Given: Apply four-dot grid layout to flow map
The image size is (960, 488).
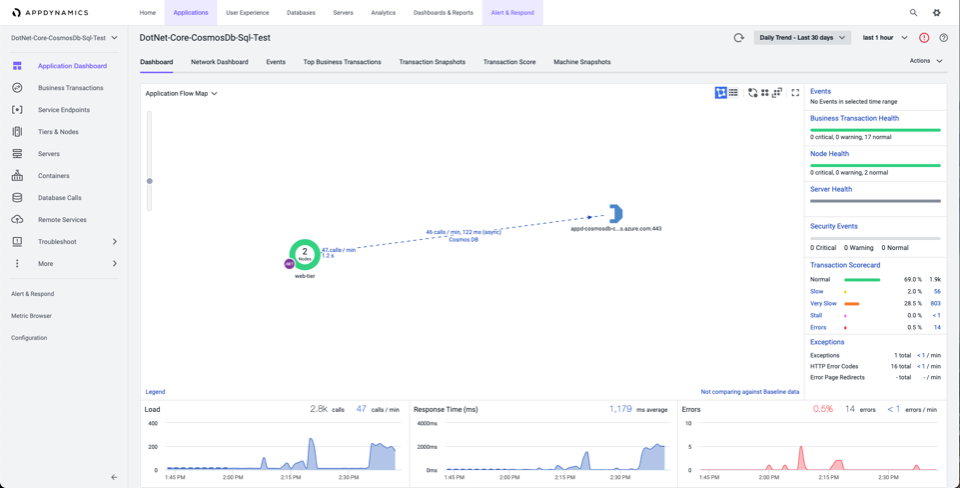Looking at the screenshot, I should click(765, 92).
